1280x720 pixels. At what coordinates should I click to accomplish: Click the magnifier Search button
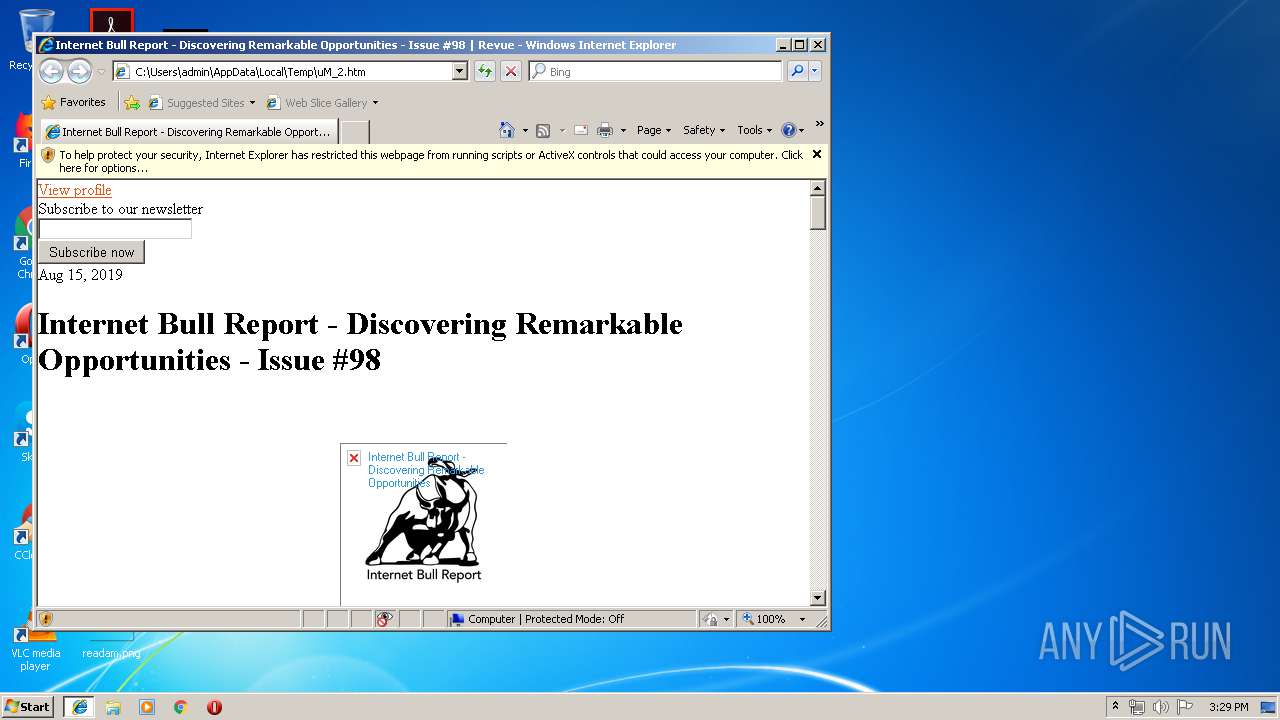[x=797, y=71]
